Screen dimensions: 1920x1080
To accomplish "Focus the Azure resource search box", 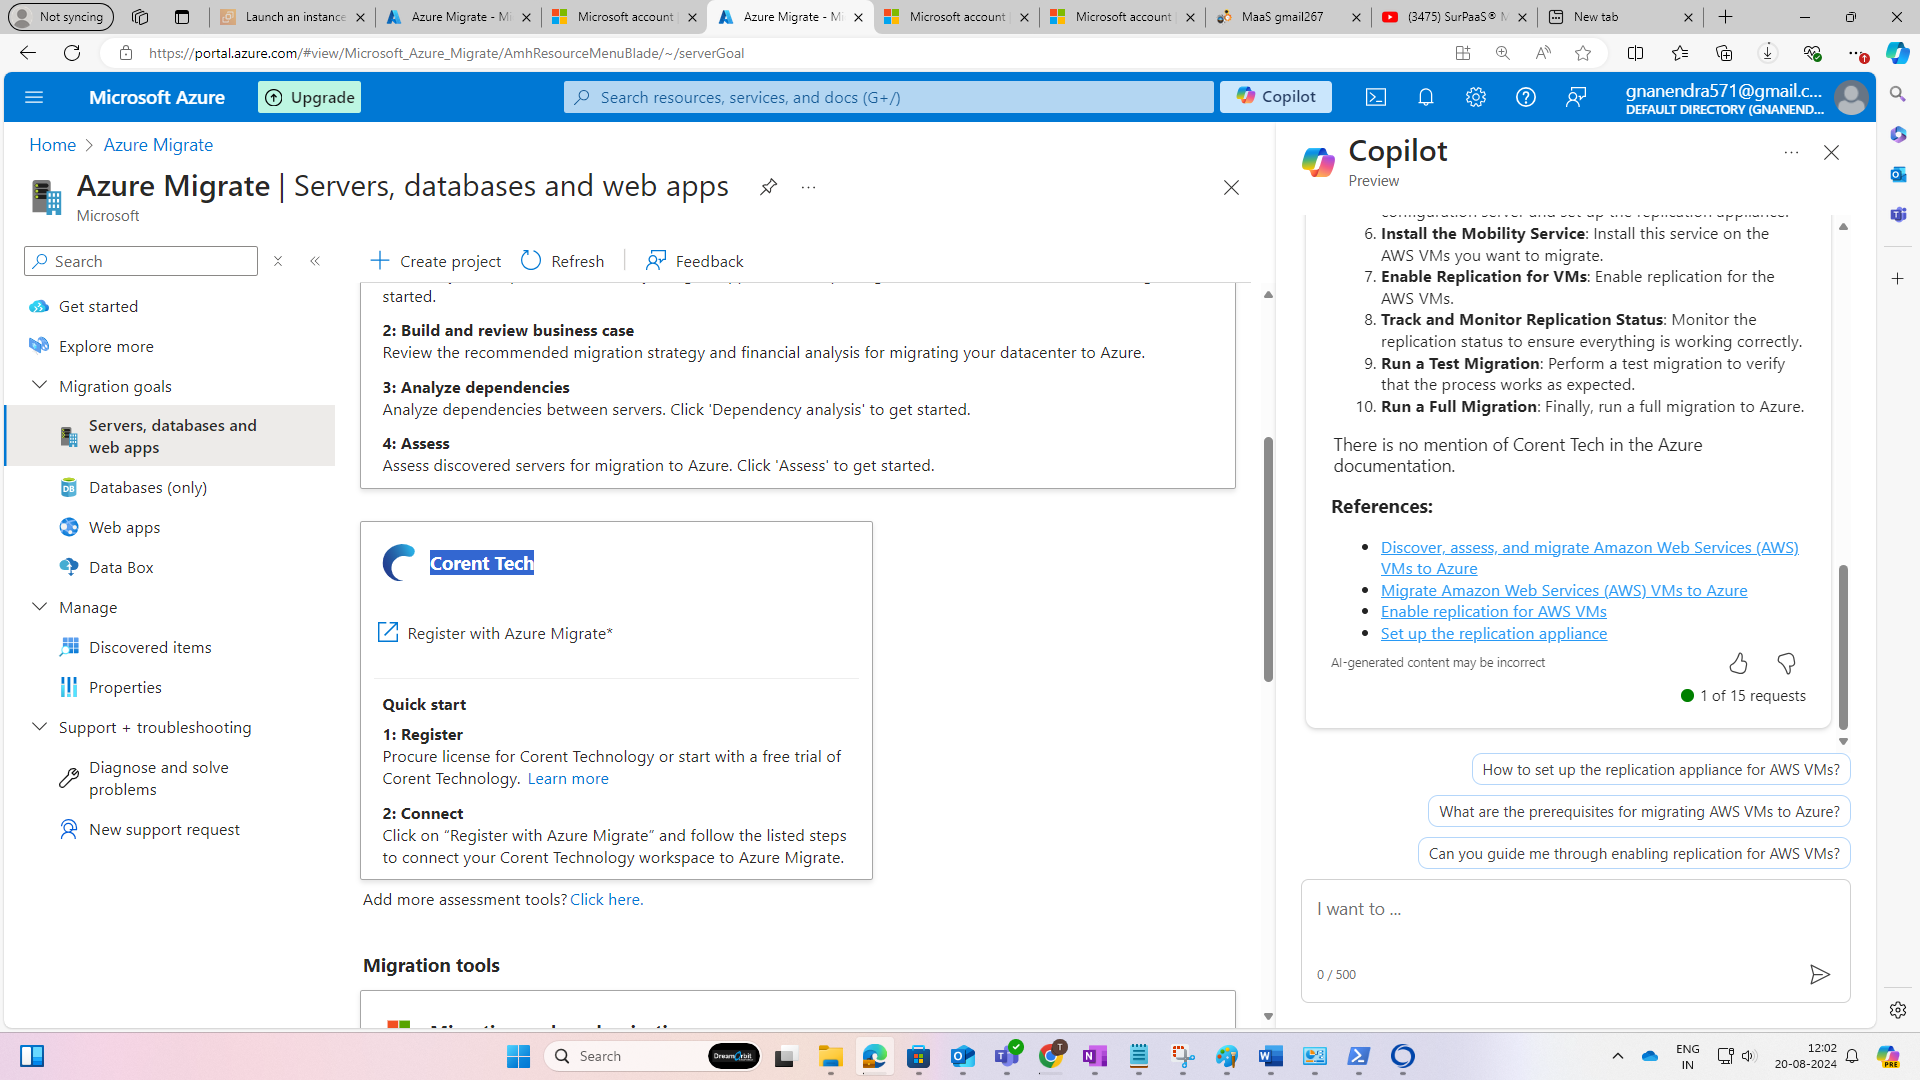I will (x=888, y=97).
